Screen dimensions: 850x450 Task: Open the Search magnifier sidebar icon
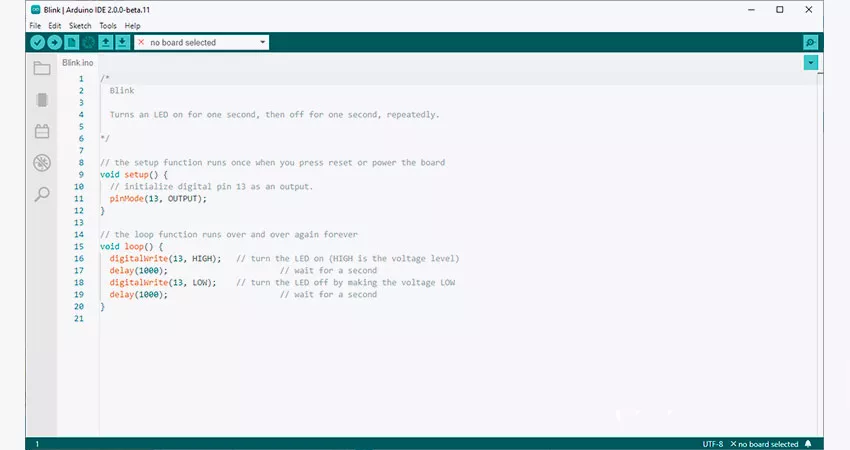point(42,194)
